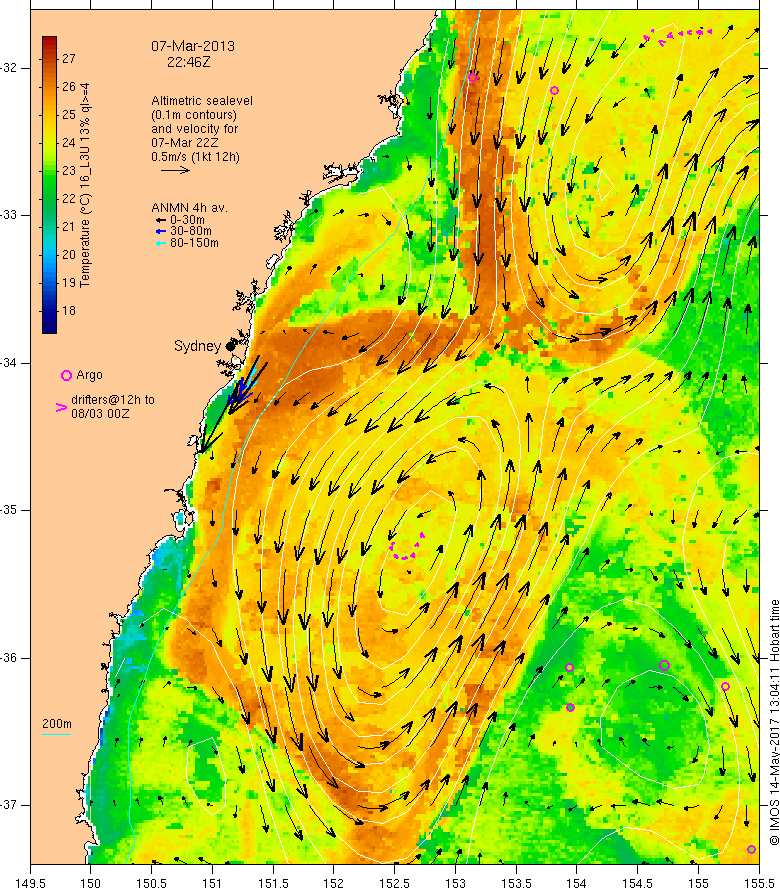Image resolution: width=780 pixels, height=890 pixels.
Task: Click the -37 latitude axis label
Action: coord(9,805)
